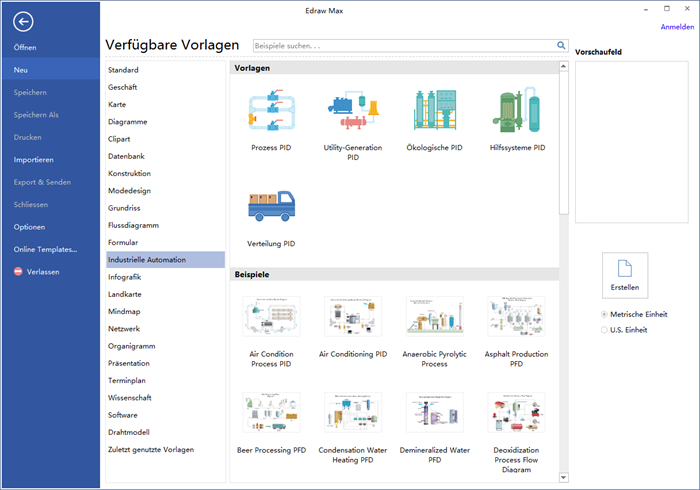The image size is (700, 490).
Task: Click the back arrow button
Action: point(24,22)
